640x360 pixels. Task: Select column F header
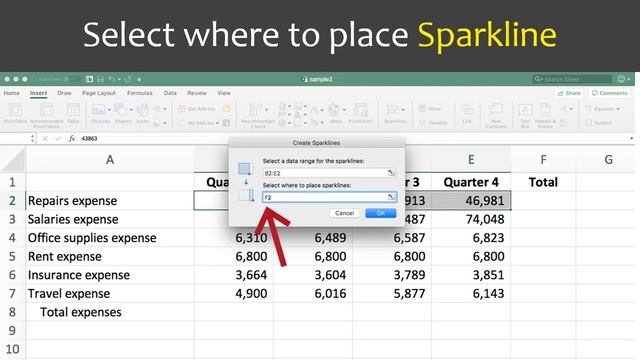point(543,160)
